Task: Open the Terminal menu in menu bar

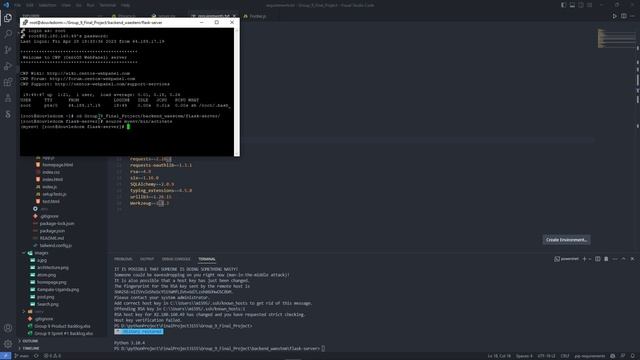Action: [108, 5]
